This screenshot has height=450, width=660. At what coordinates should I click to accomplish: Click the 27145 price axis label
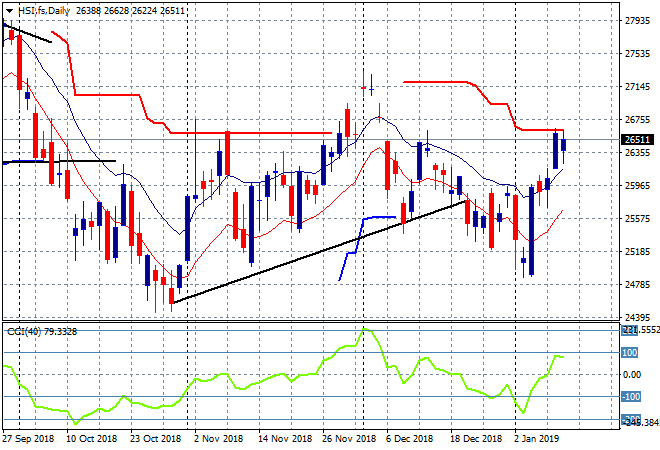[637, 87]
